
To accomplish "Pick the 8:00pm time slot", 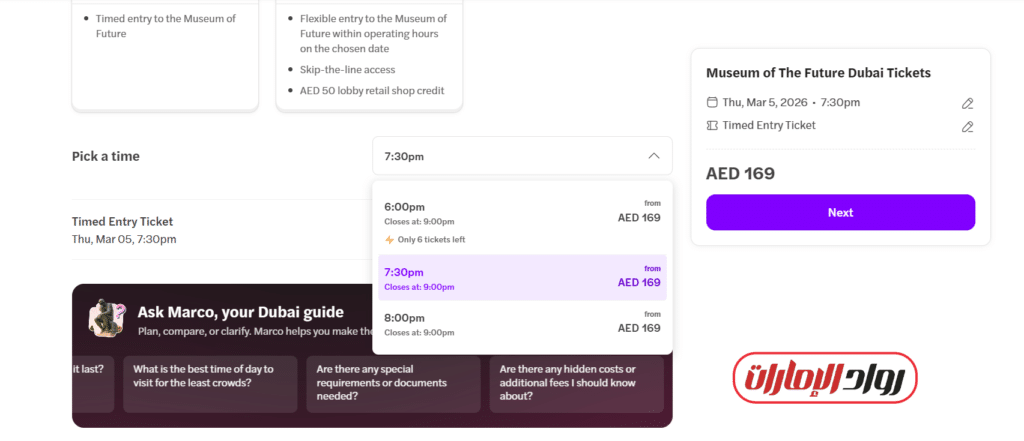I will pos(521,323).
